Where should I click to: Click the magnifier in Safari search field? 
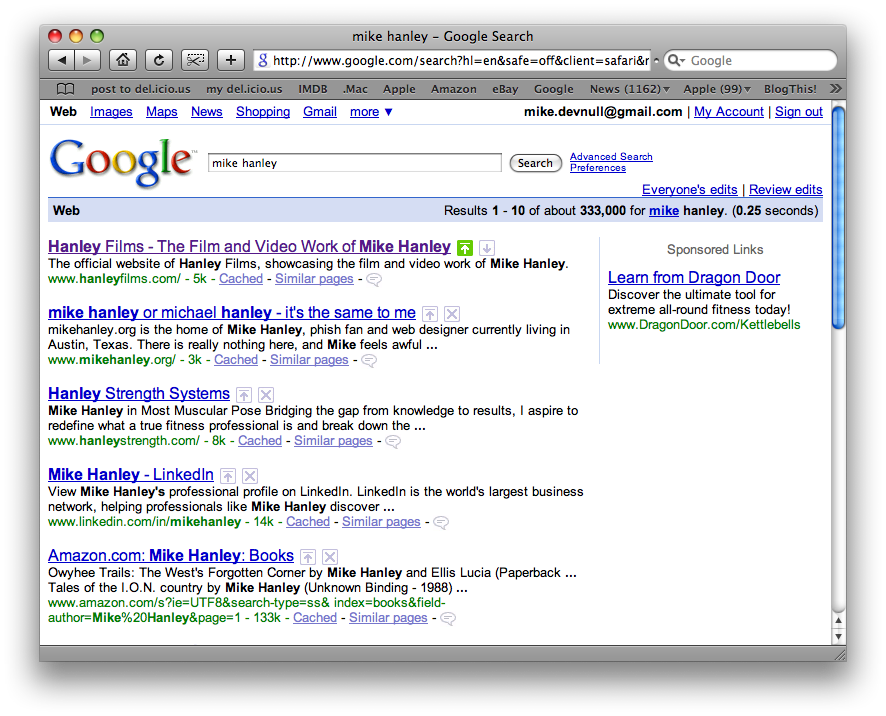[675, 60]
